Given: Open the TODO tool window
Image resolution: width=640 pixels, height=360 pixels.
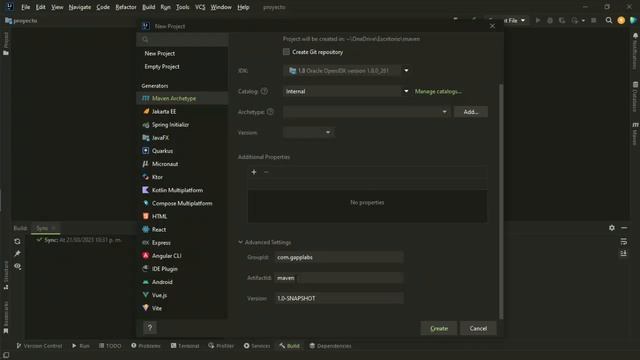Looking at the screenshot, I should click(110, 346).
